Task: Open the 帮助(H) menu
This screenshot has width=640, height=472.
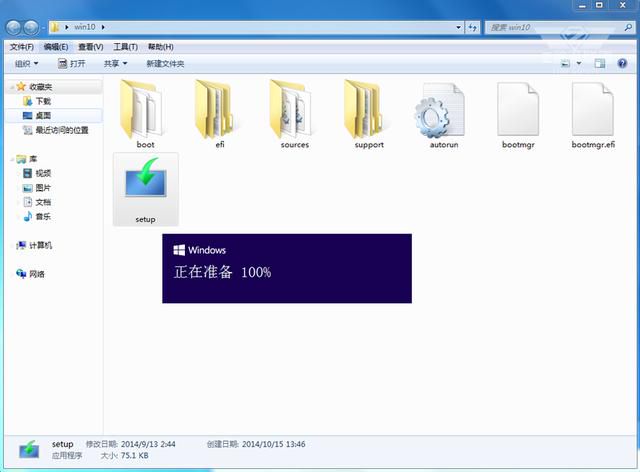Action: [x=160, y=47]
